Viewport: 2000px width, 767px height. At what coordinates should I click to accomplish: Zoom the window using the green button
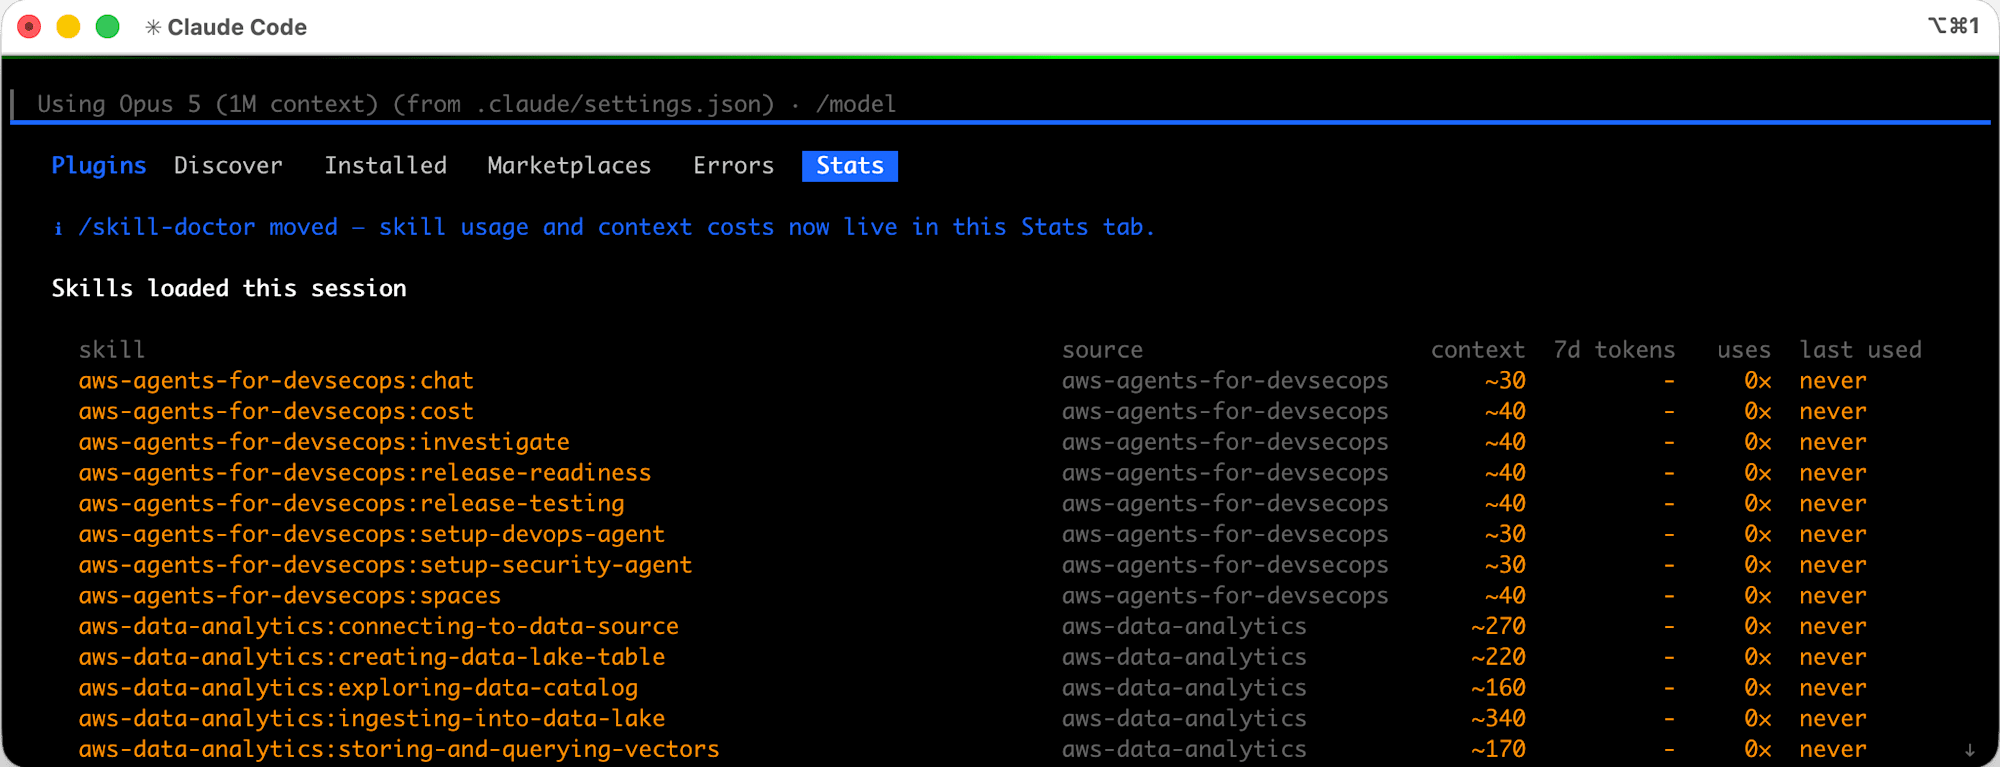(x=107, y=27)
